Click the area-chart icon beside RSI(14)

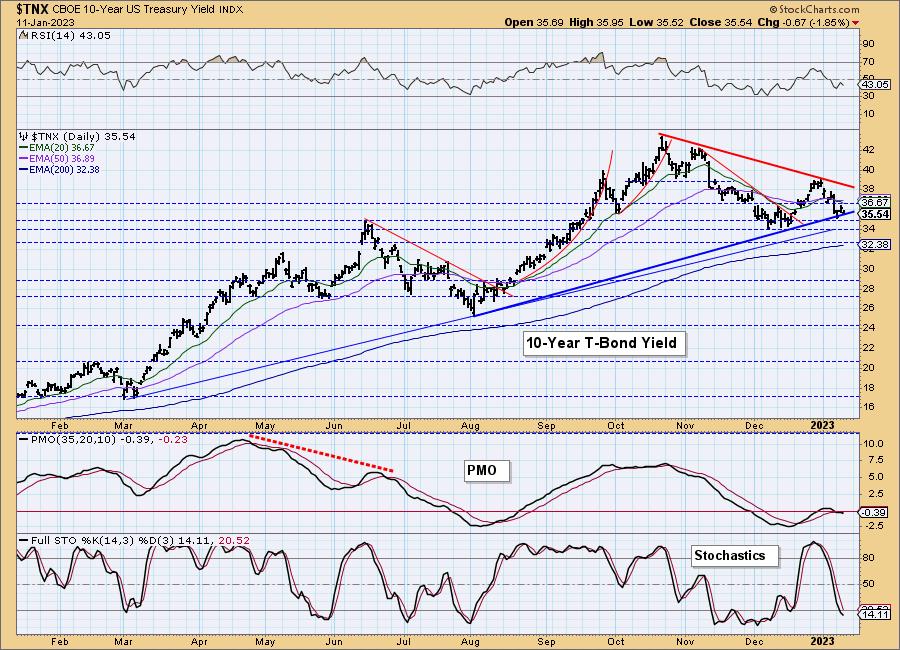23,36
